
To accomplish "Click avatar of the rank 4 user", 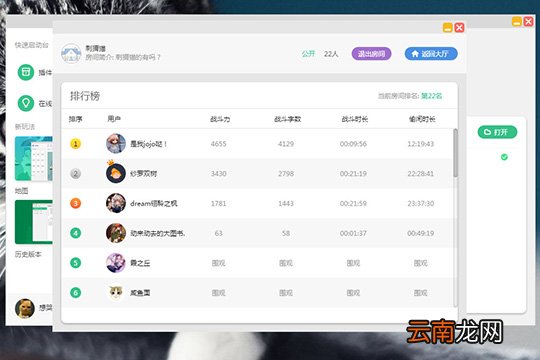I will pyautogui.click(x=116, y=233).
